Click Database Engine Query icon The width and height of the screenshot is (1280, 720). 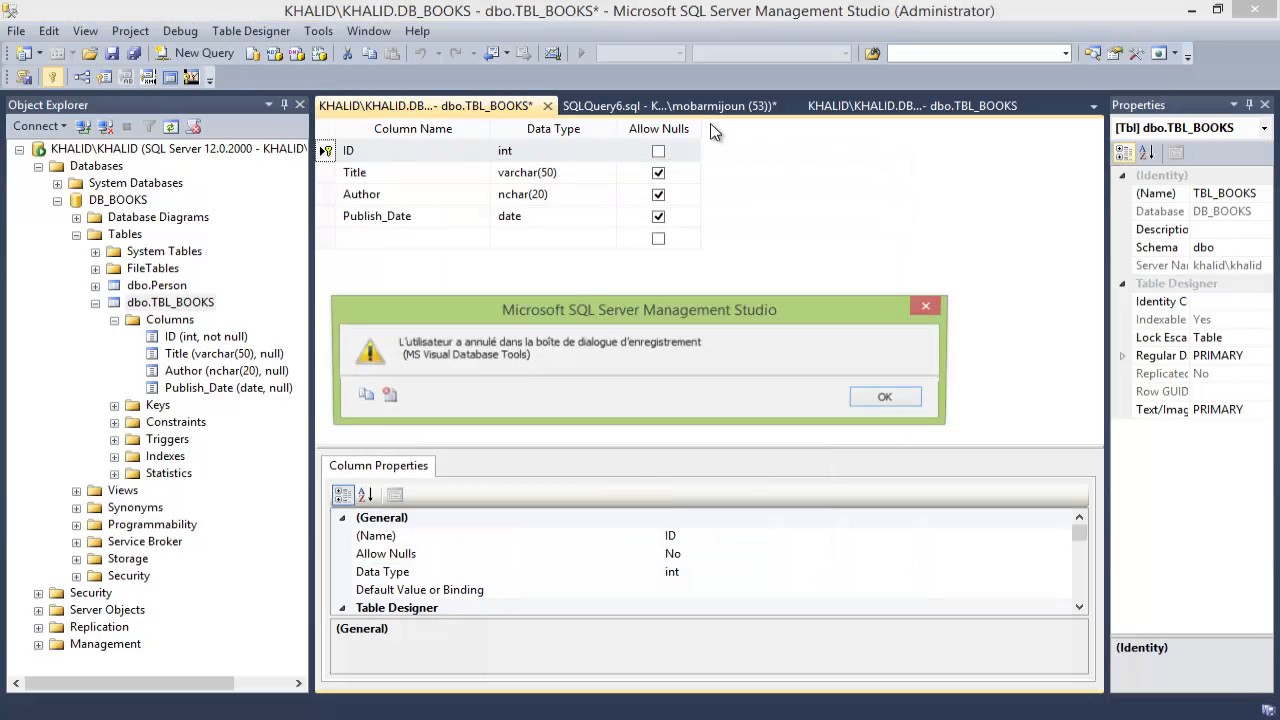click(253, 53)
